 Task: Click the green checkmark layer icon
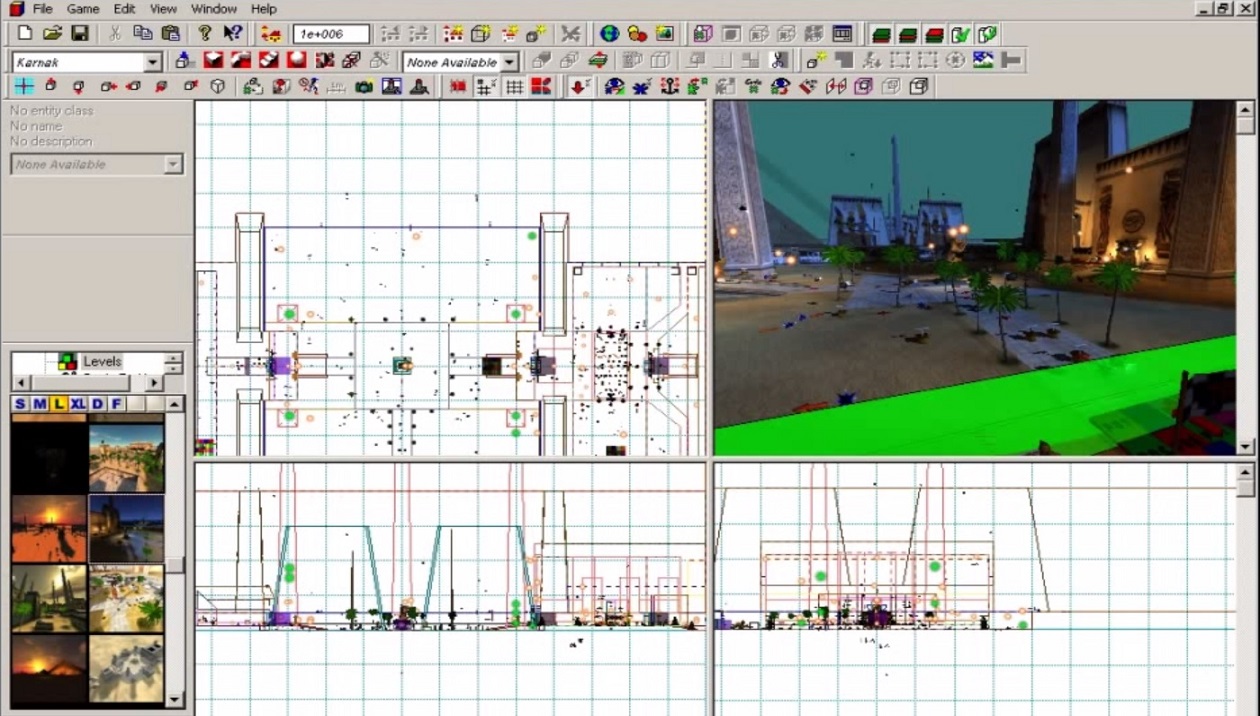tap(960, 34)
